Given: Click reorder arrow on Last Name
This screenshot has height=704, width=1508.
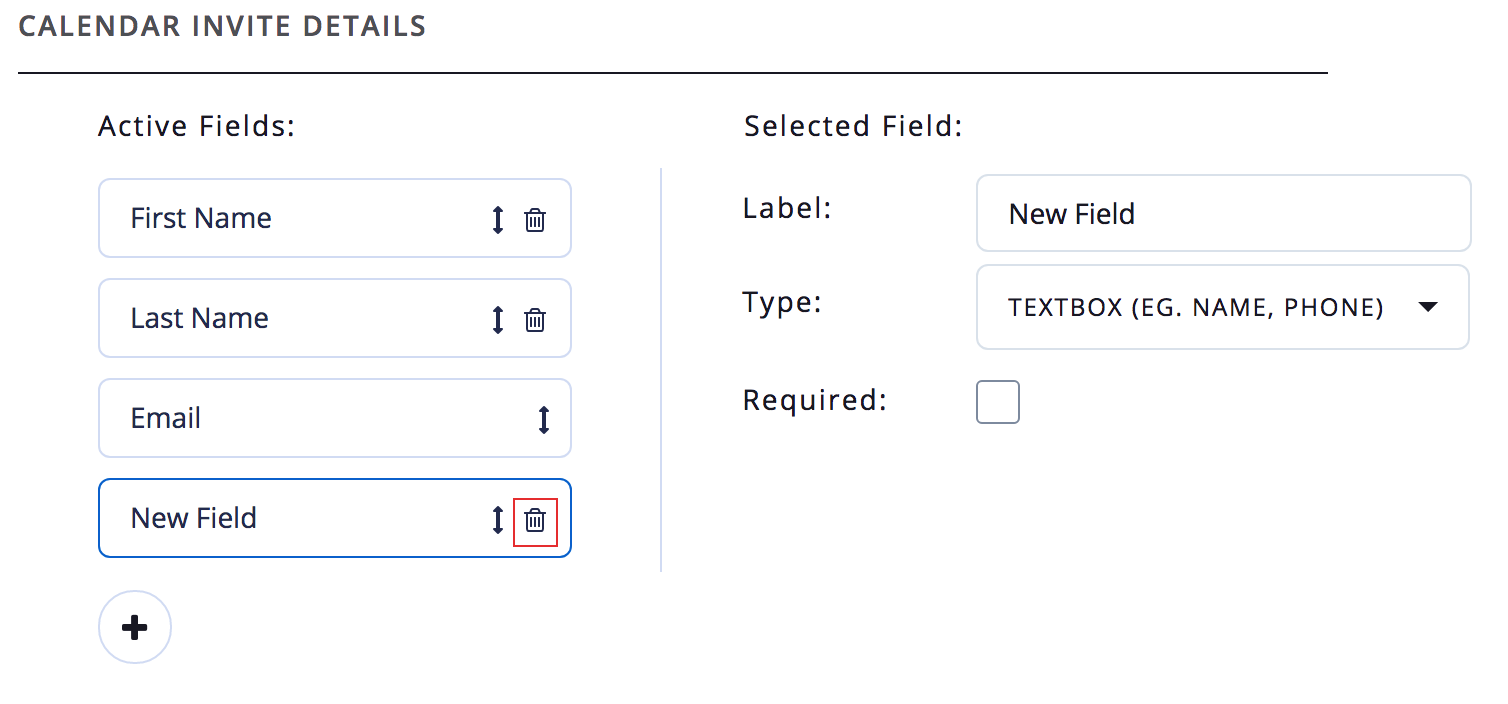Looking at the screenshot, I should click(498, 320).
